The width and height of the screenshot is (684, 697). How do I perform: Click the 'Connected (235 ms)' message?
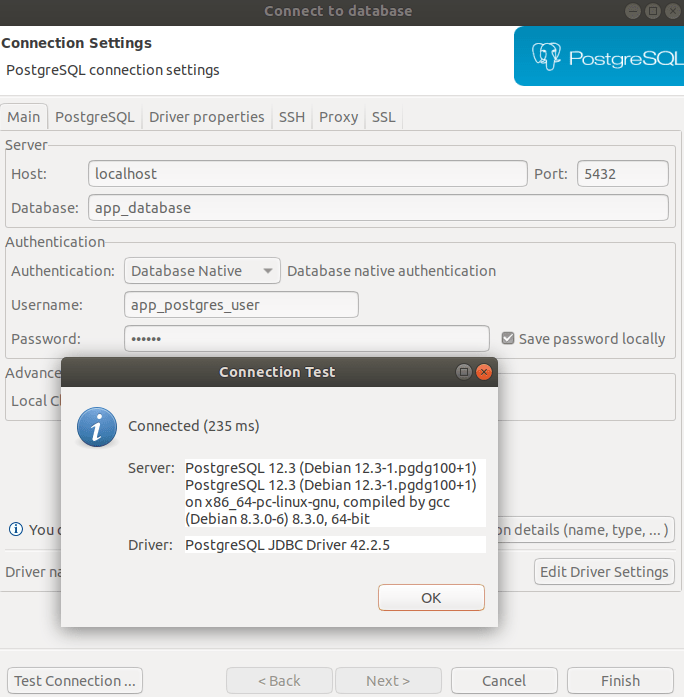[x=194, y=426]
